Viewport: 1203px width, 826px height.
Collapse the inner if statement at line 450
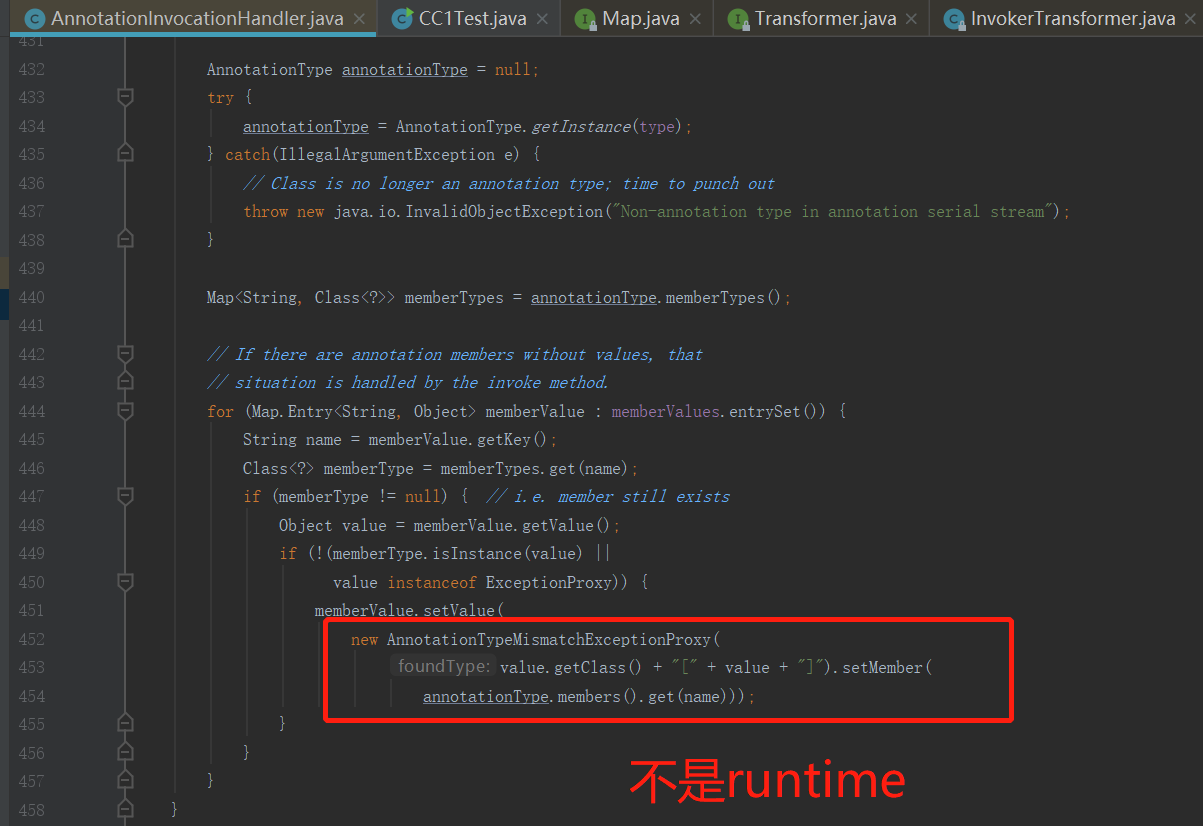125,582
